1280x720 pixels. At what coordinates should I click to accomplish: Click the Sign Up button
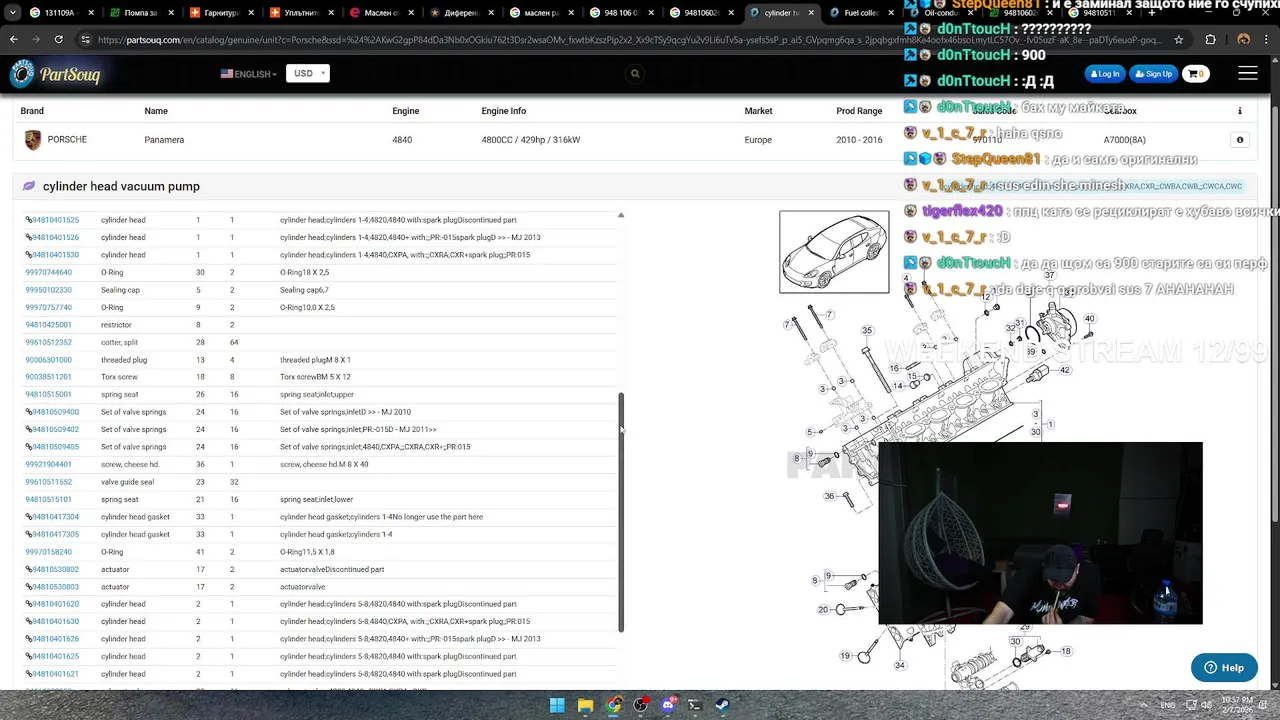pyautogui.click(x=1153, y=74)
